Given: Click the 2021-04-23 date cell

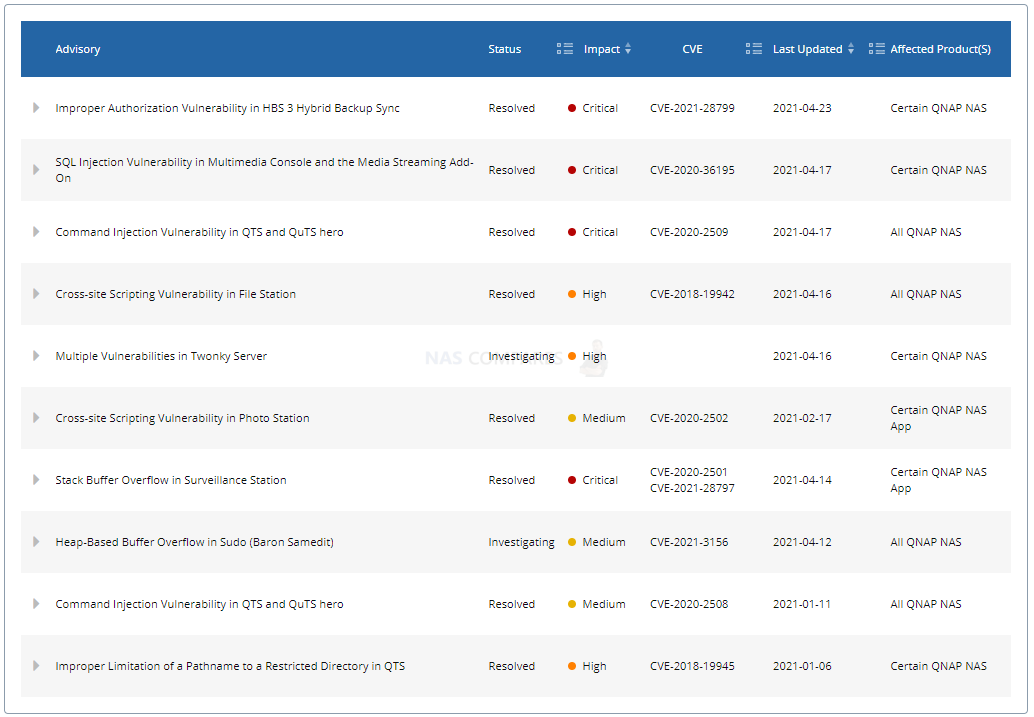Looking at the screenshot, I should (x=802, y=108).
